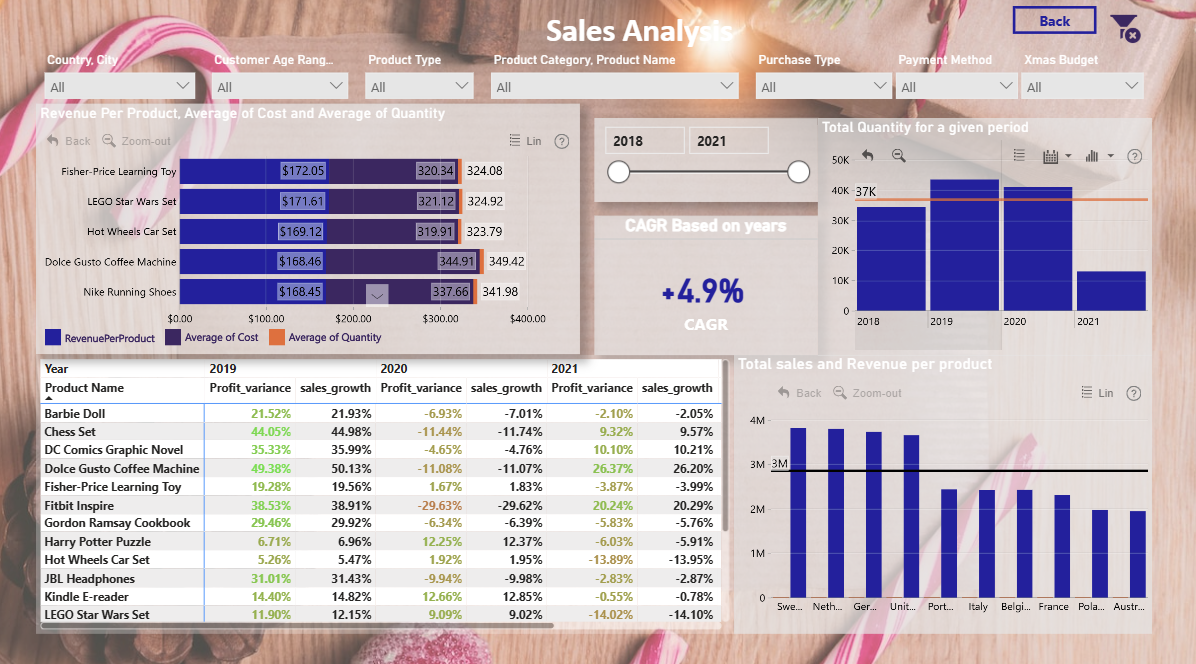The height and width of the screenshot is (664, 1196).
Task: Click the 2018 start year field
Action: coord(645,141)
